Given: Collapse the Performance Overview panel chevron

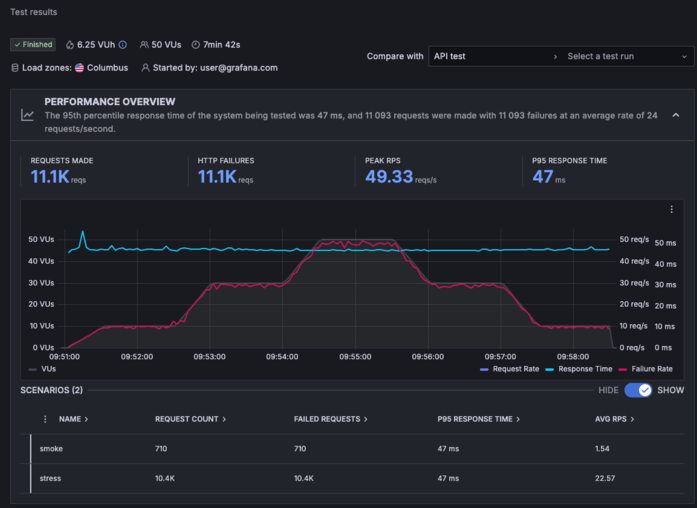Looking at the screenshot, I should point(676,115).
